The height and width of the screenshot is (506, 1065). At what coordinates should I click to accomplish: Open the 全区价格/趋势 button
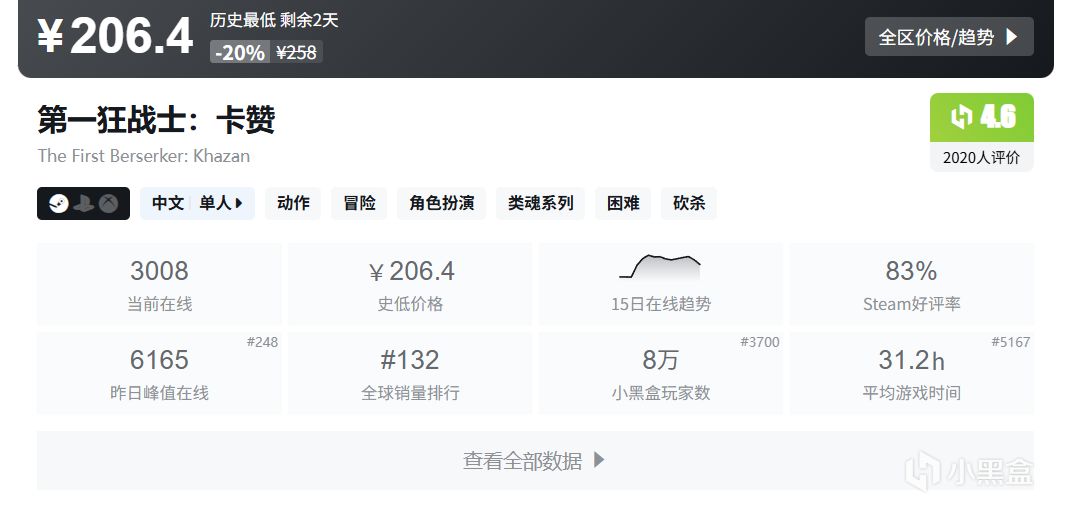tap(949, 37)
